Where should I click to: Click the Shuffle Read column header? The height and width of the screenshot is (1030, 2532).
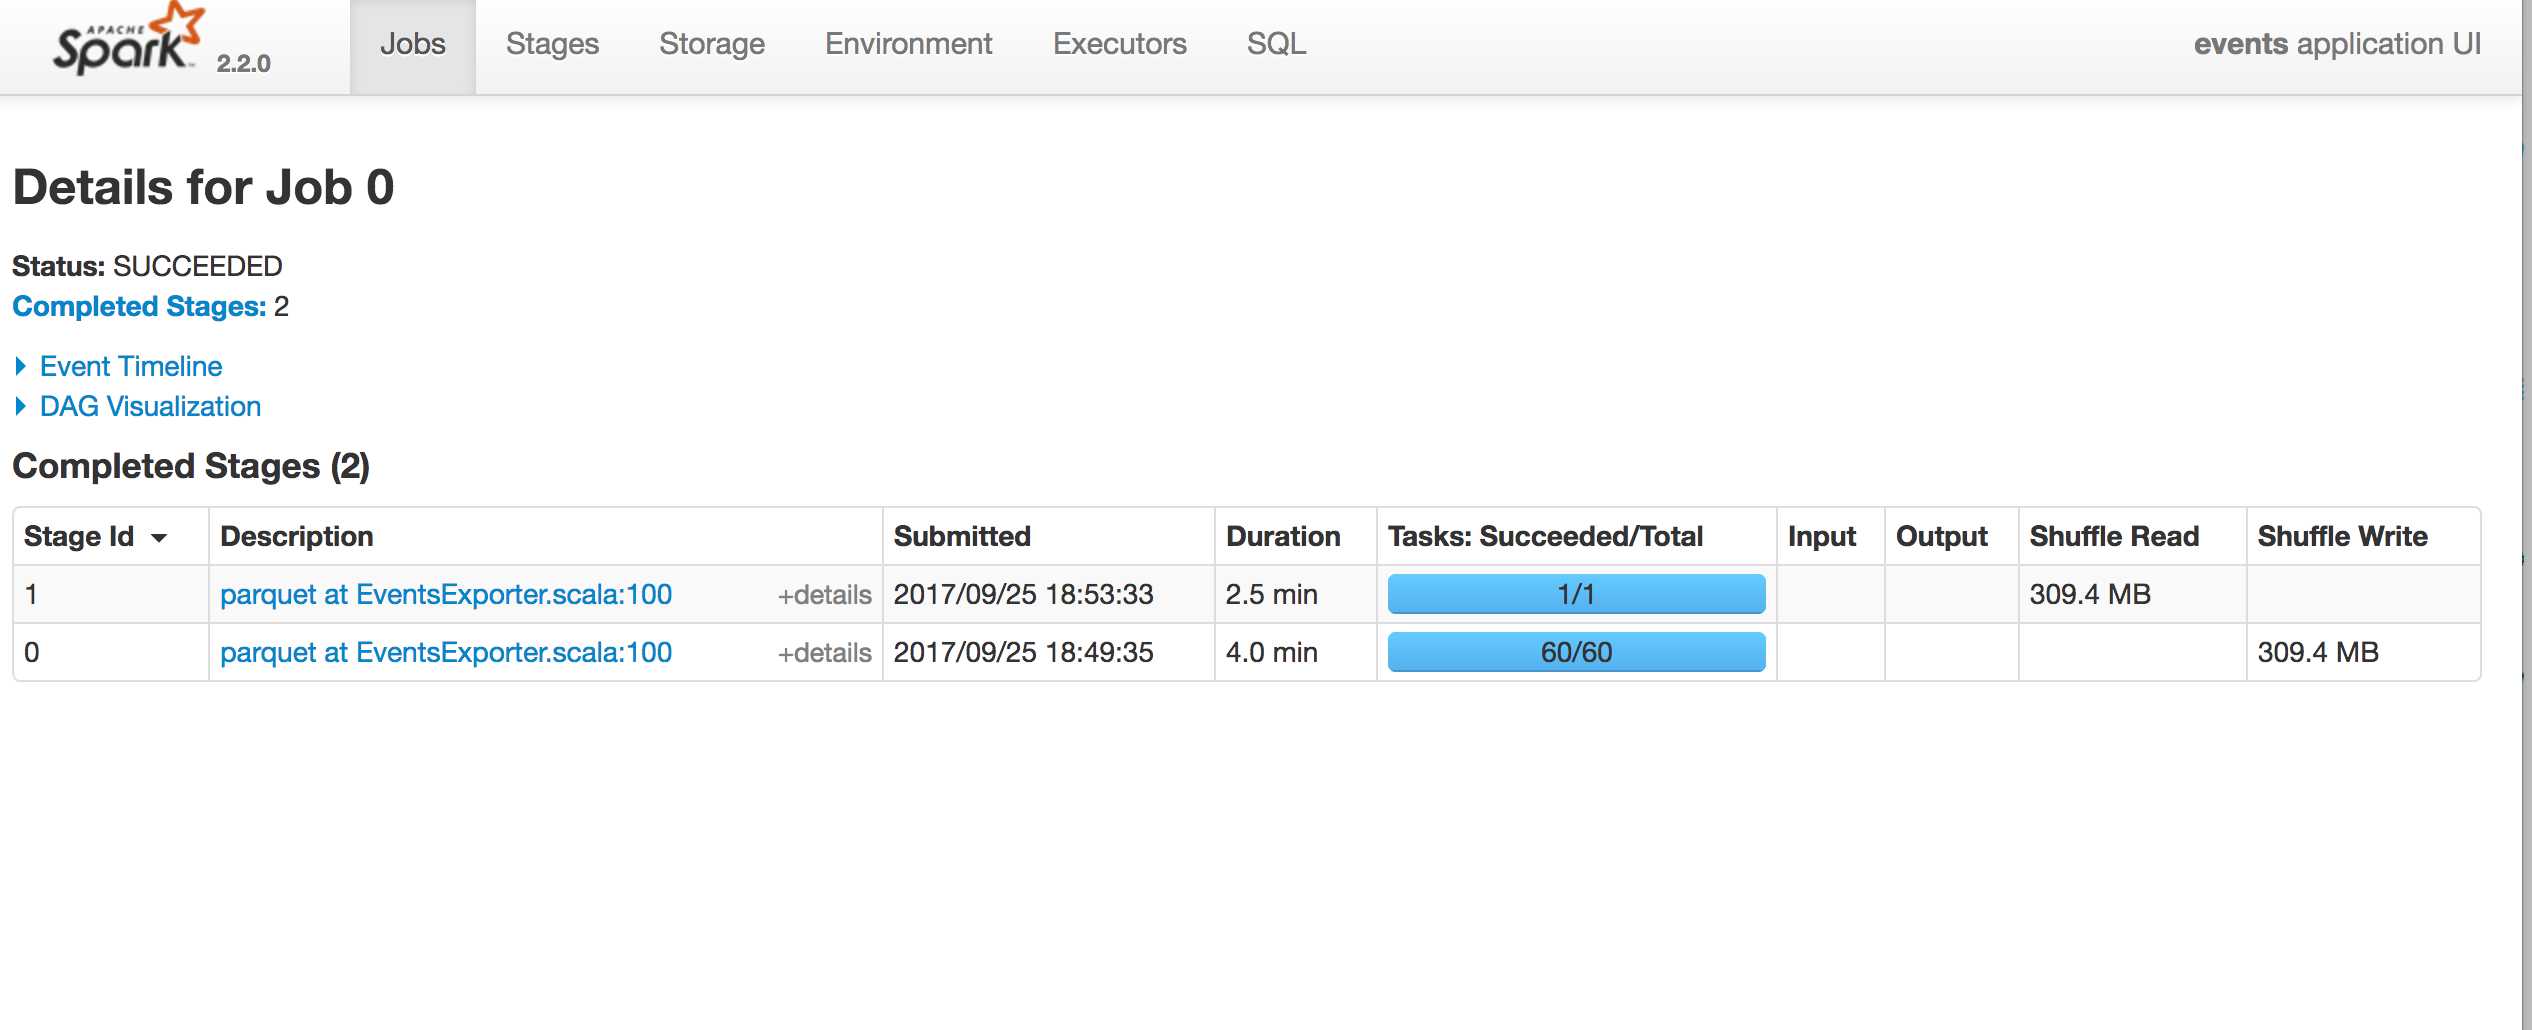tap(2132, 536)
